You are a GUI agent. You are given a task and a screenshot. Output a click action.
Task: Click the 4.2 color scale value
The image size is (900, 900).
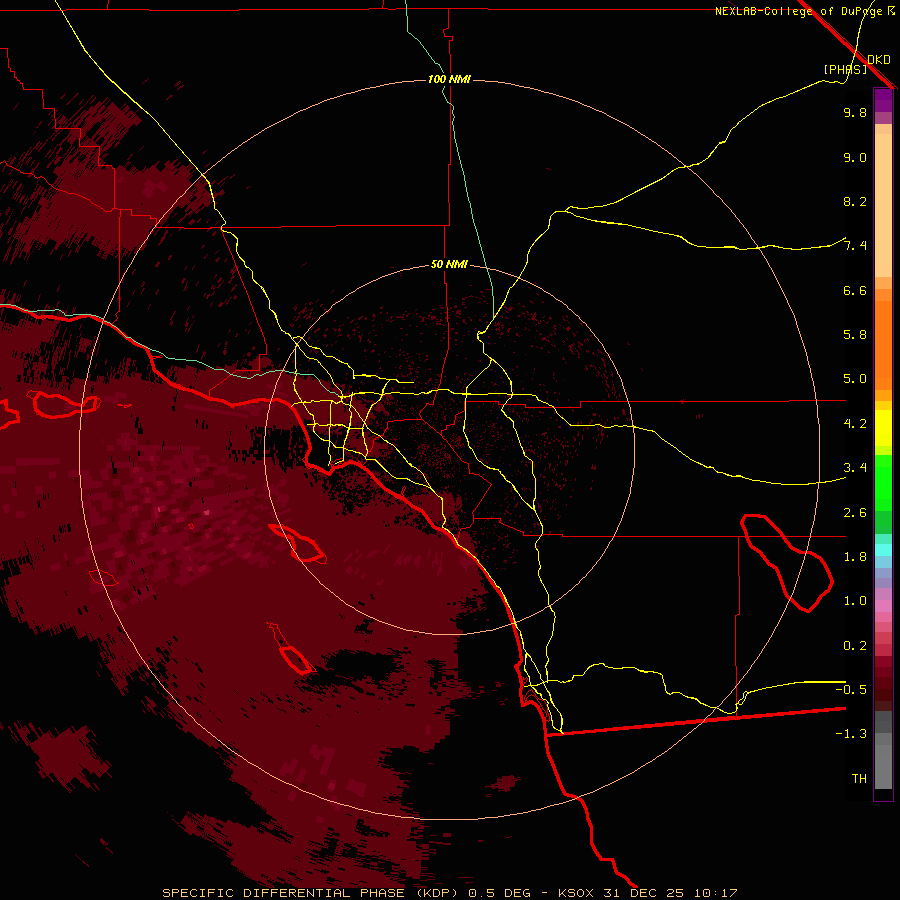pos(855,424)
